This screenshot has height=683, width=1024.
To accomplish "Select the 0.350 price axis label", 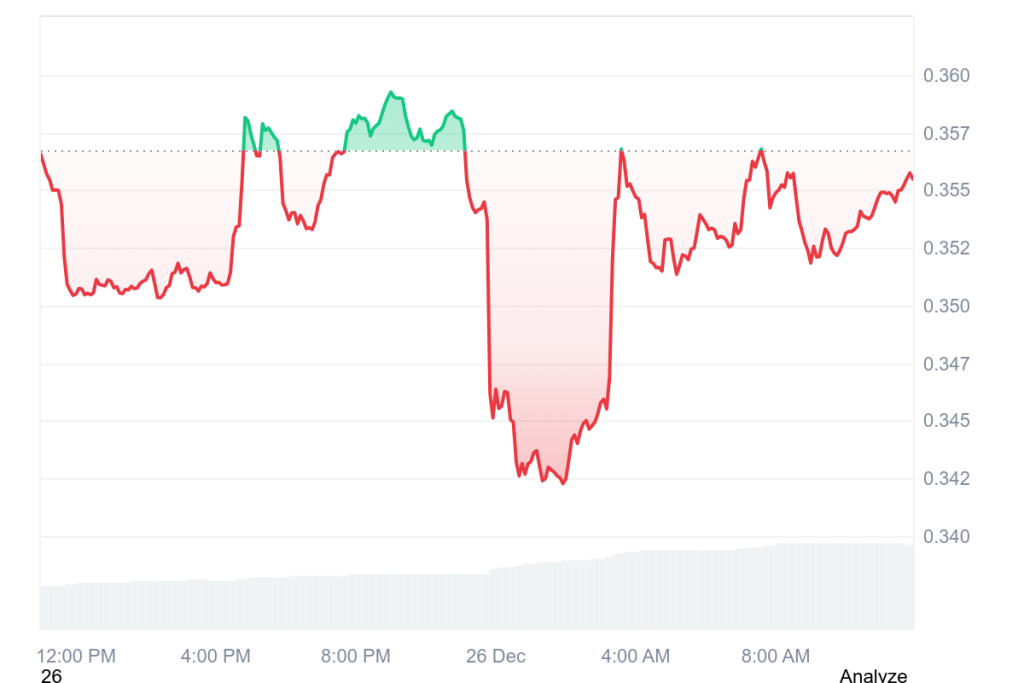I will click(949, 306).
